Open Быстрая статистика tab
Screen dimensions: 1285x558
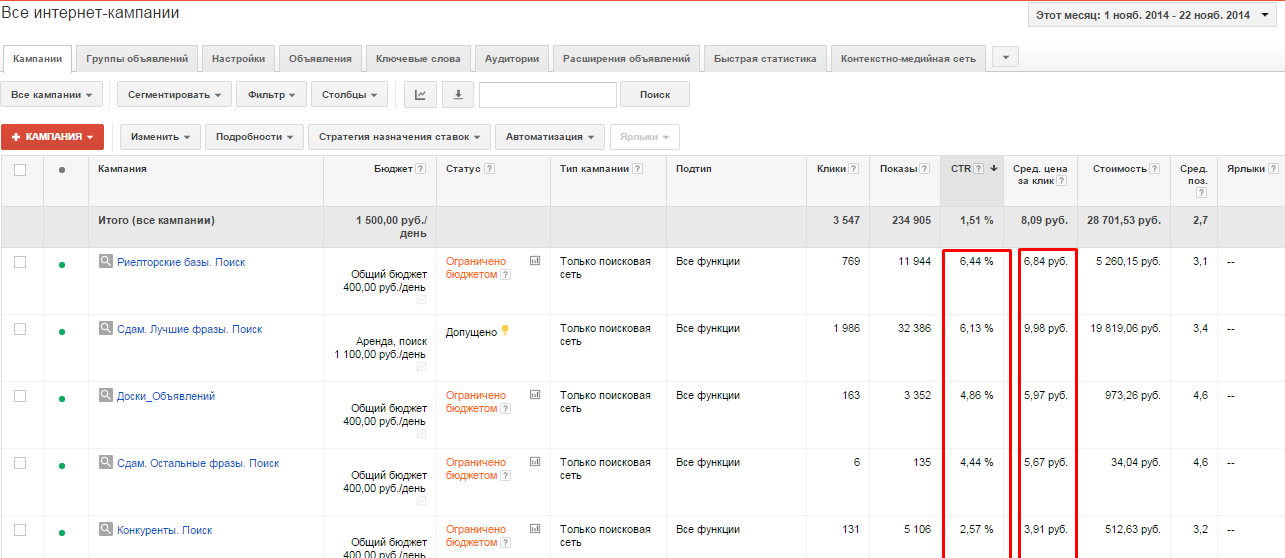[765, 59]
